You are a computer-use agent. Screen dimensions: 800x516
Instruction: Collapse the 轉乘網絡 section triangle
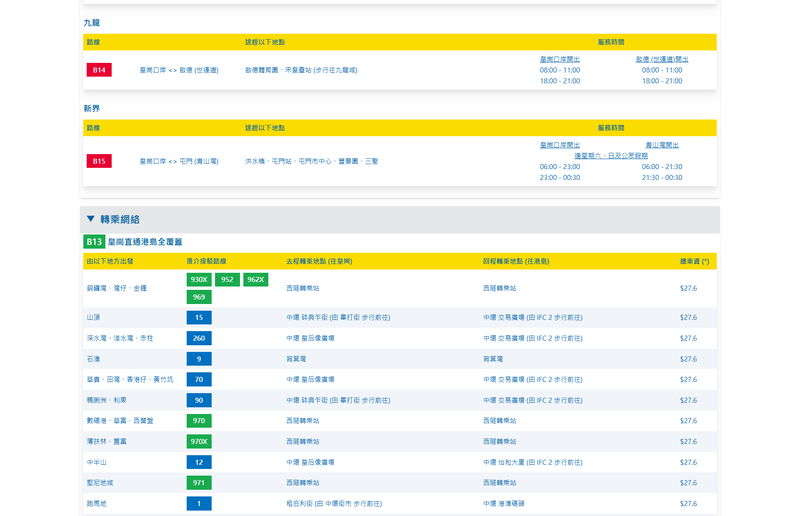click(91, 219)
